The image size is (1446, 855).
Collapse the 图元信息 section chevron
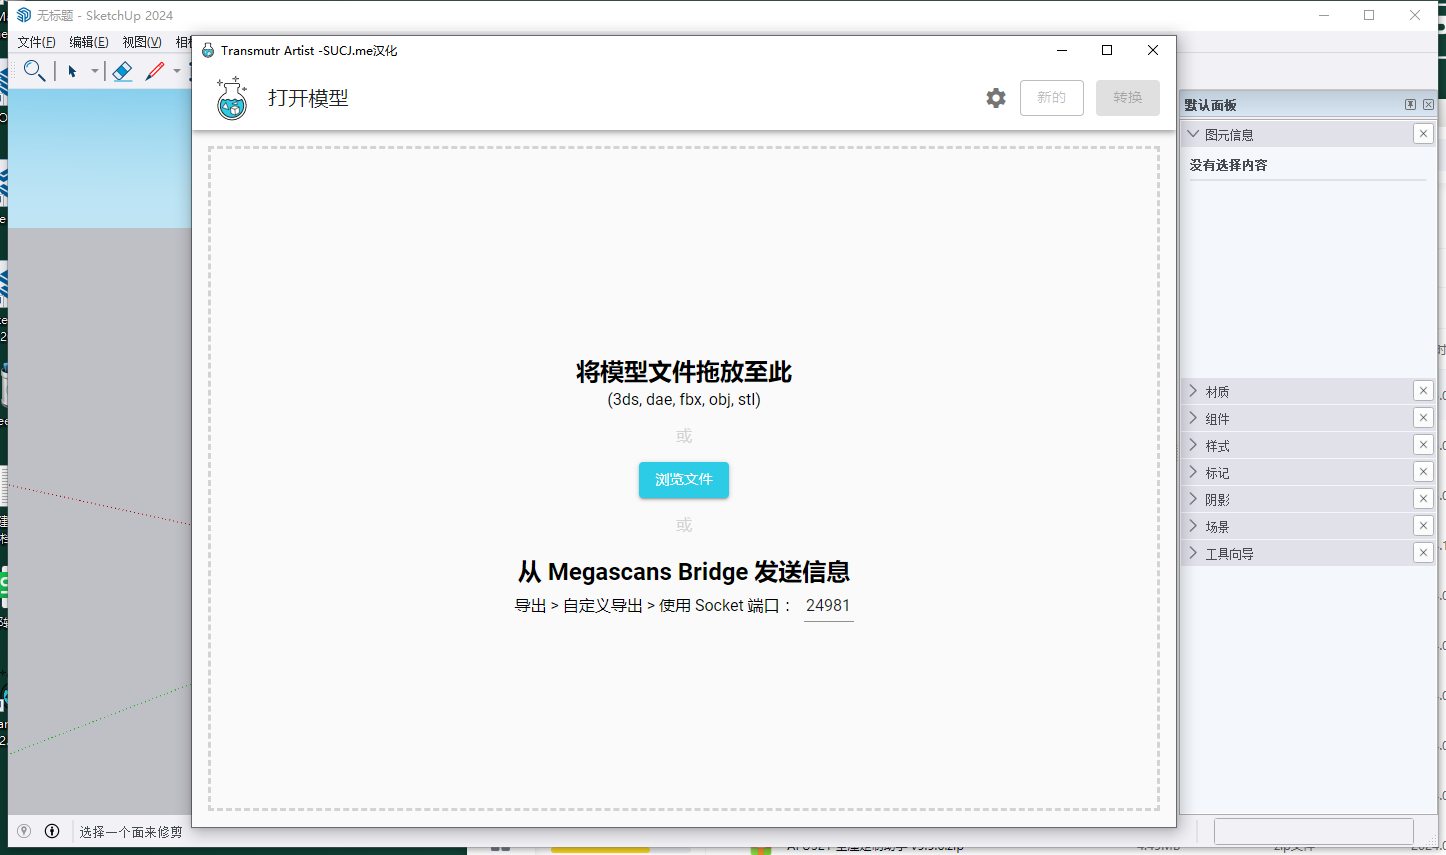tap(1193, 134)
